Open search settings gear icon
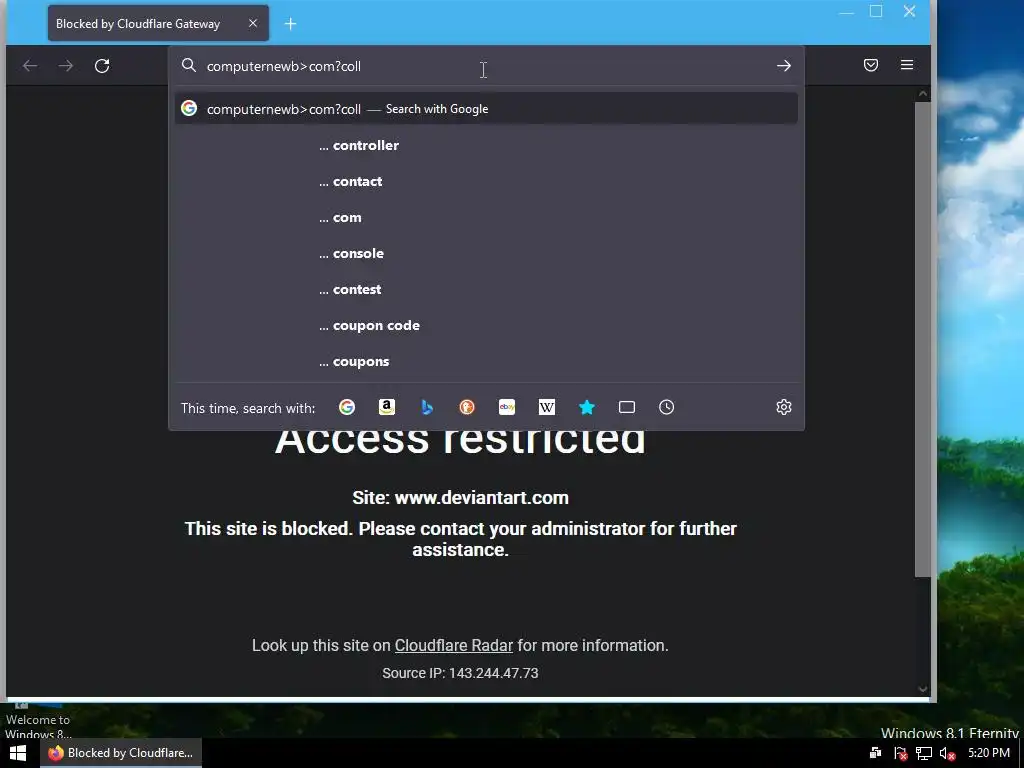Image resolution: width=1024 pixels, height=768 pixels. pyautogui.click(x=784, y=408)
